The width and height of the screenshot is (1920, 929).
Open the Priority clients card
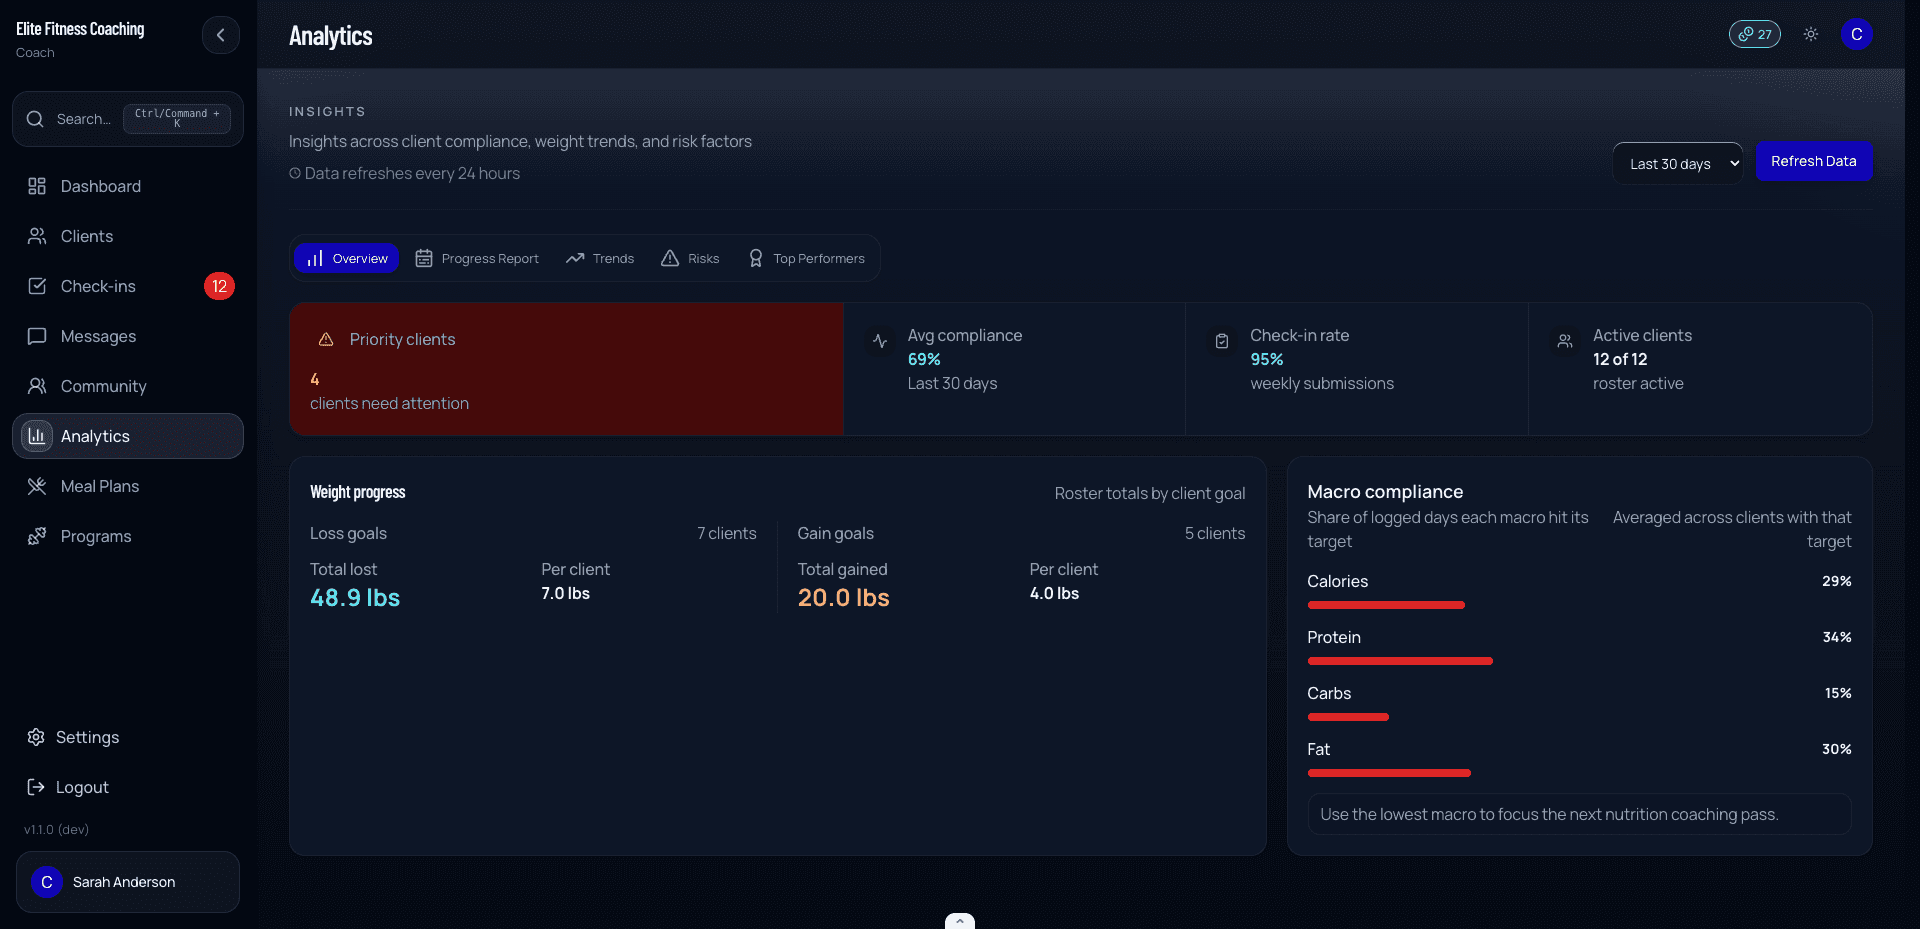[566, 369]
